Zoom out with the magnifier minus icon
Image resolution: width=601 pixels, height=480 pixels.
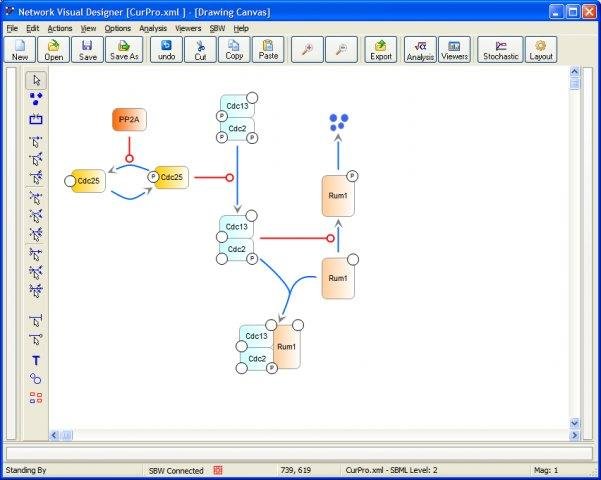pyautogui.click(x=341, y=50)
